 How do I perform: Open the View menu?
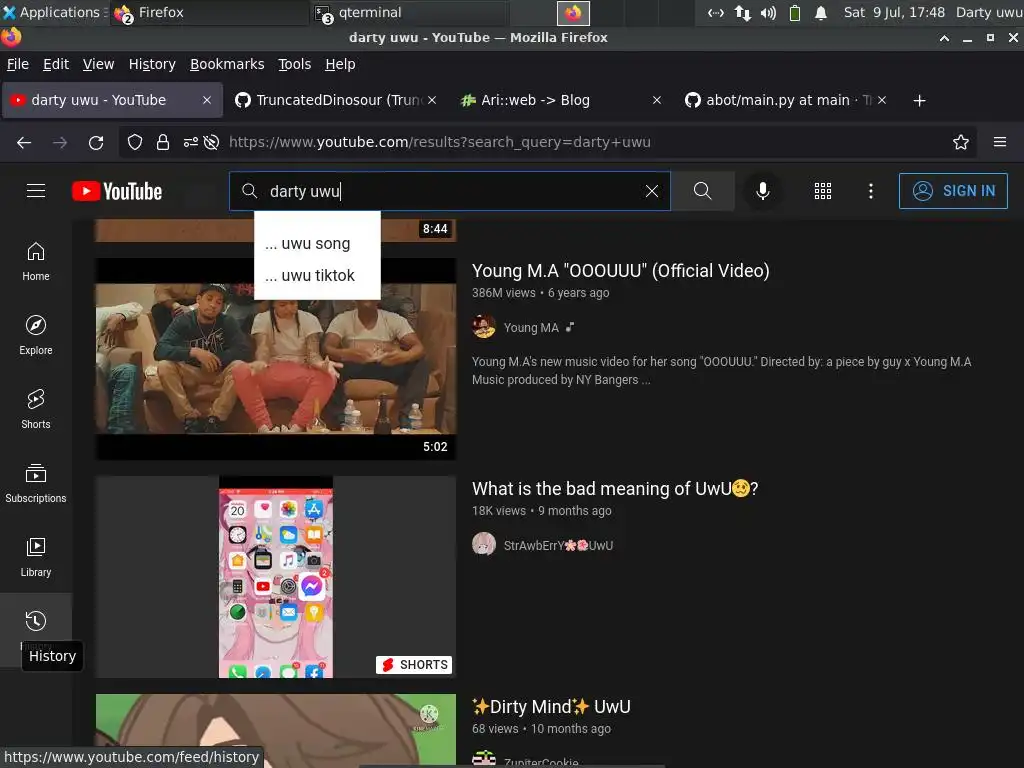(x=99, y=64)
